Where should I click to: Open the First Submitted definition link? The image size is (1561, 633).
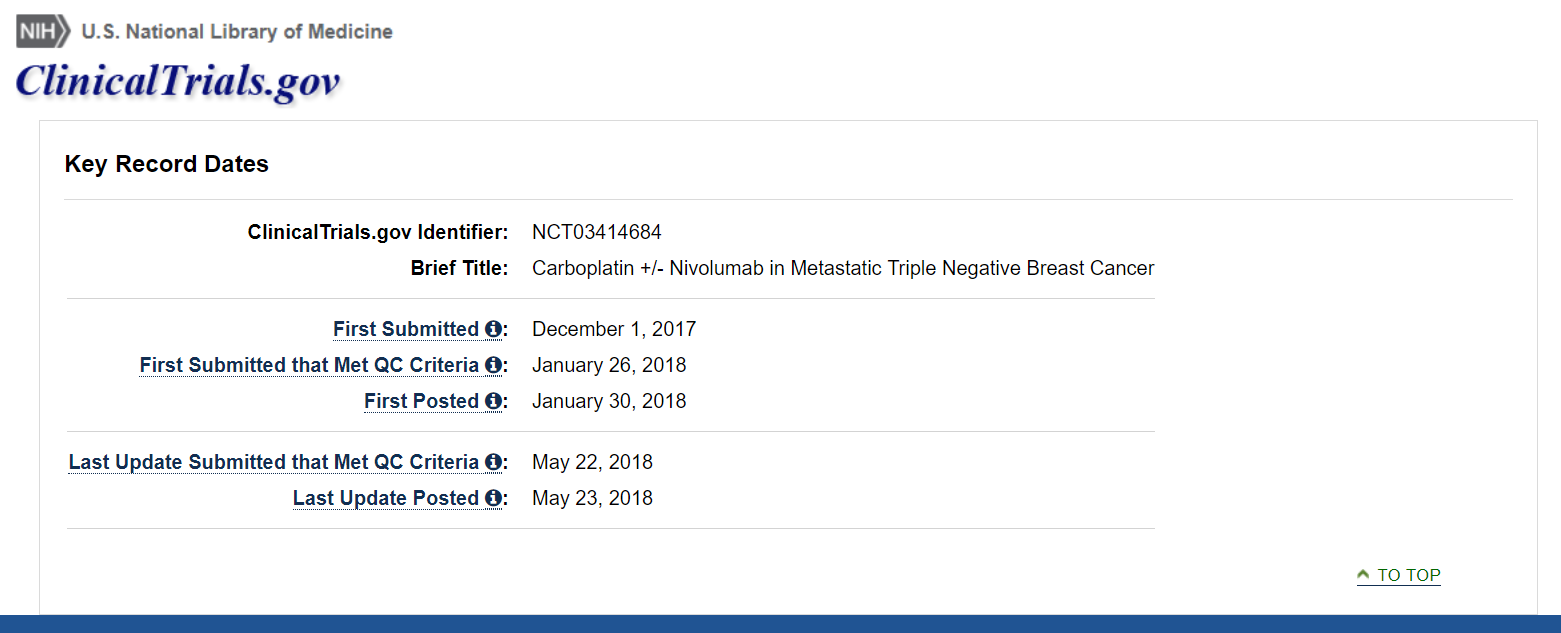click(406, 329)
